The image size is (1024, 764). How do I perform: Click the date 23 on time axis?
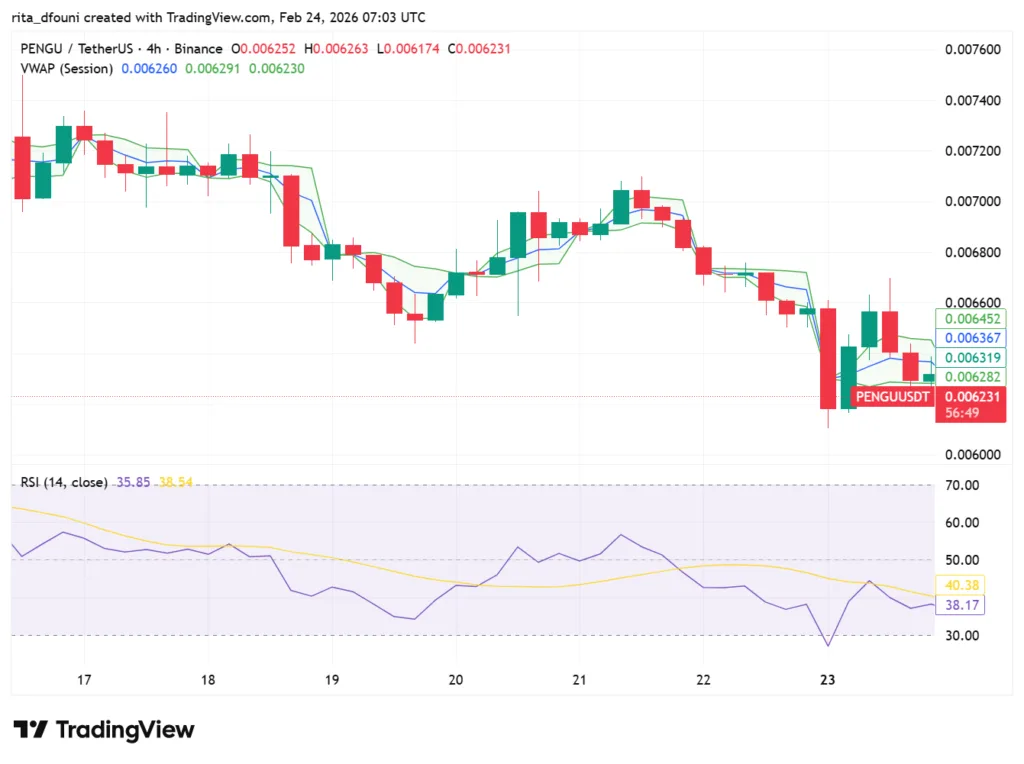827,680
